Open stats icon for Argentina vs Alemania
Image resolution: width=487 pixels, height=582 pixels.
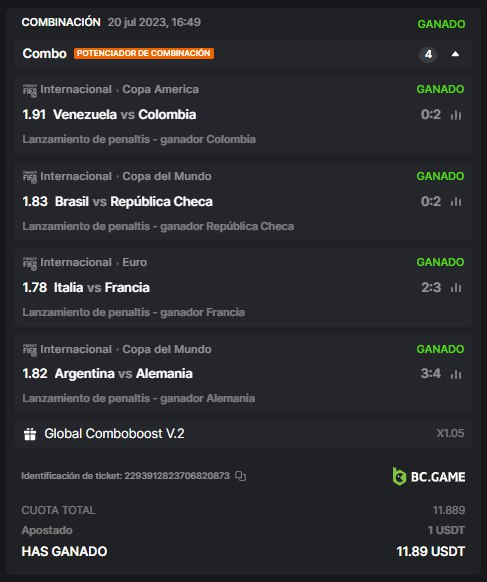coord(456,374)
